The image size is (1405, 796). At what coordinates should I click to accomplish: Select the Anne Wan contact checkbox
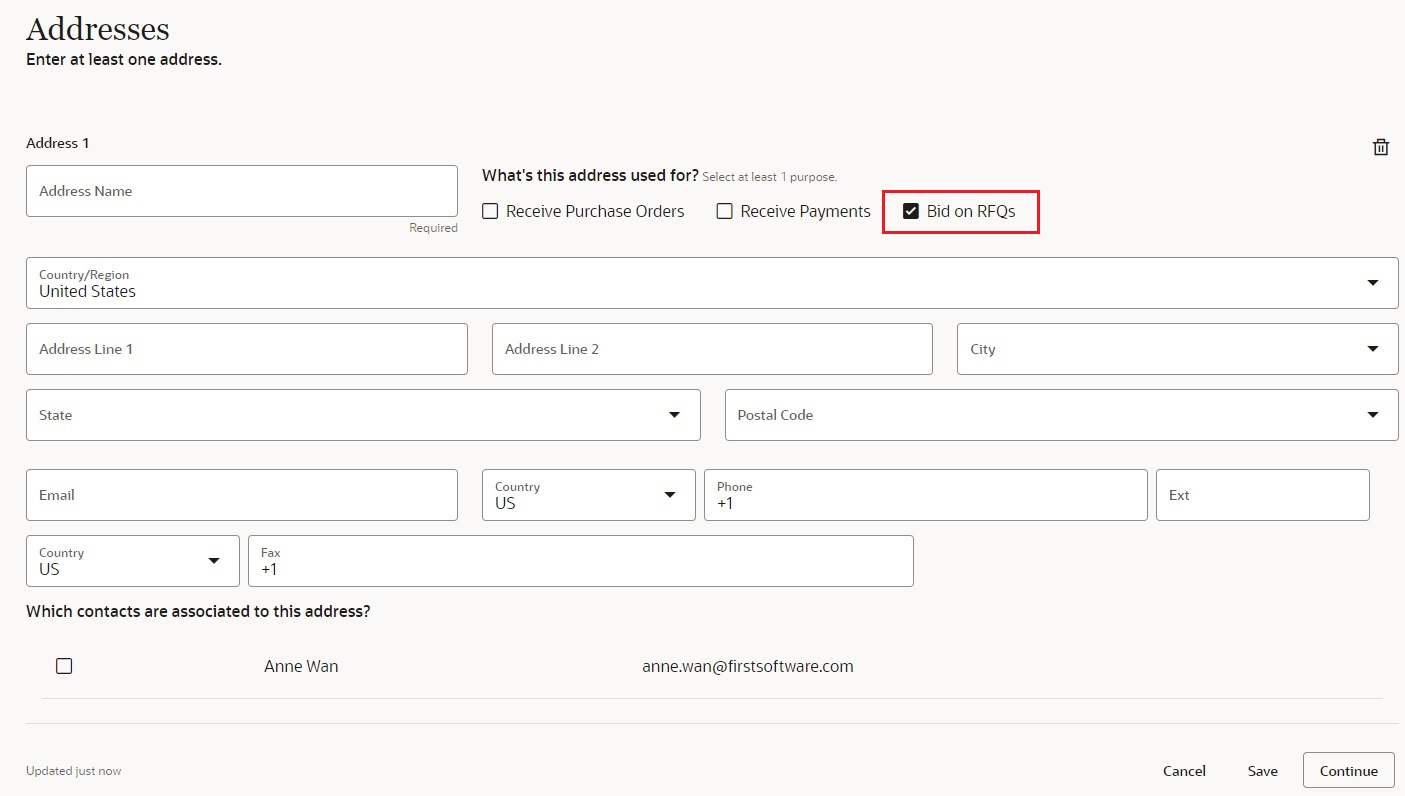[64, 666]
